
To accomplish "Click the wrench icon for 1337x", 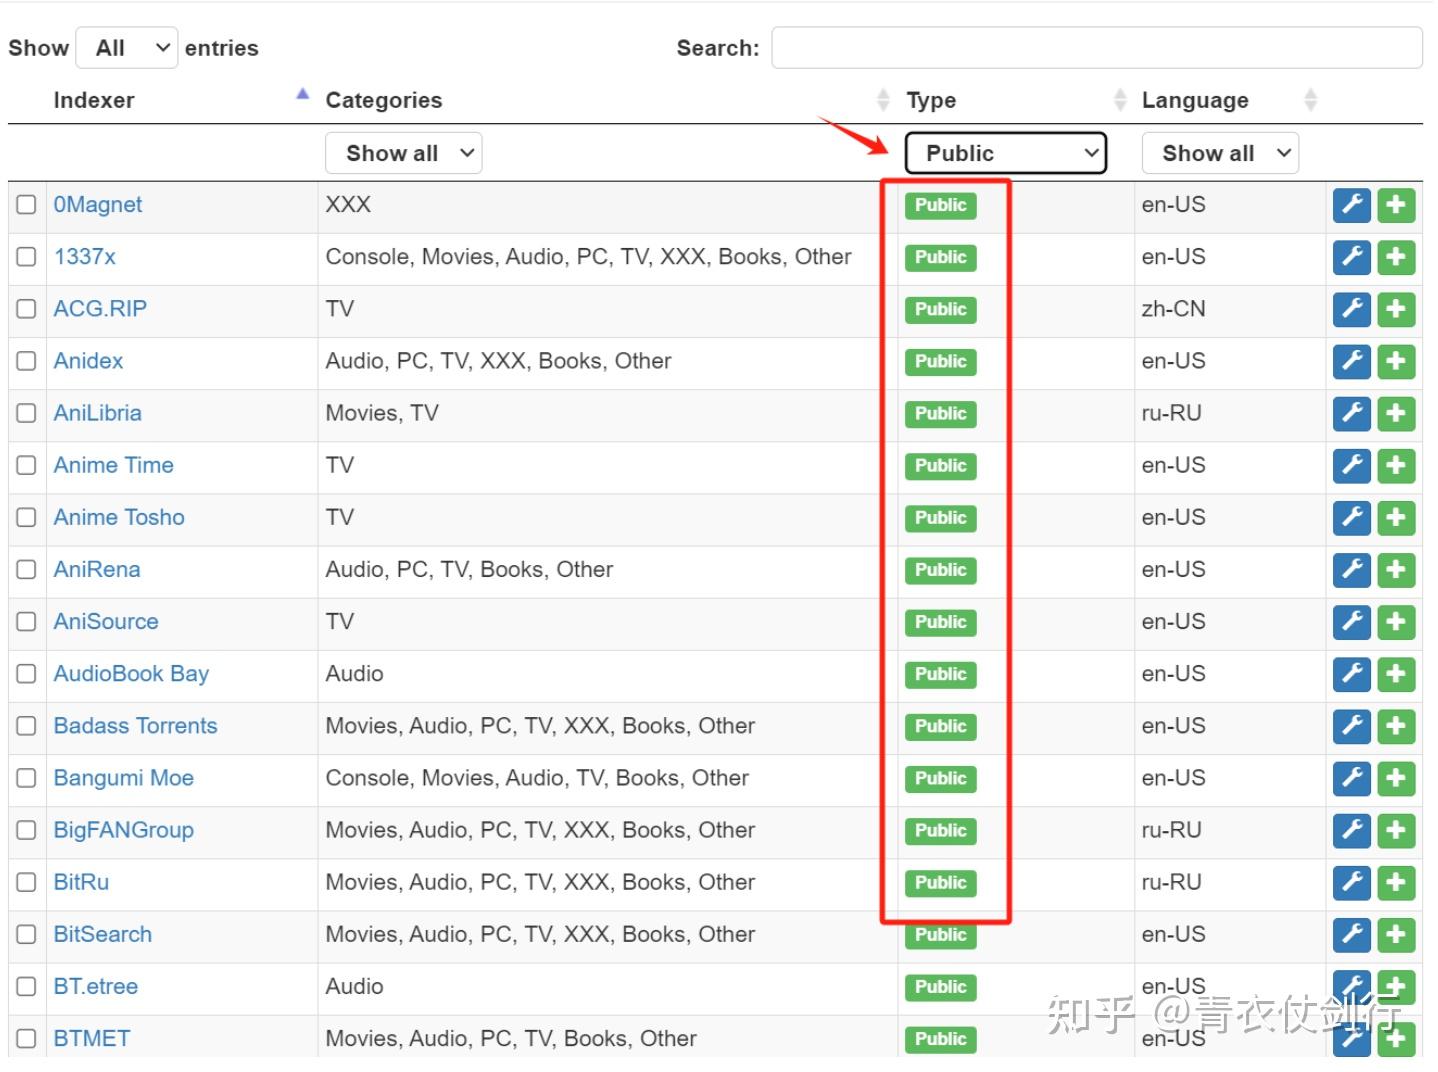I will pyautogui.click(x=1351, y=257).
